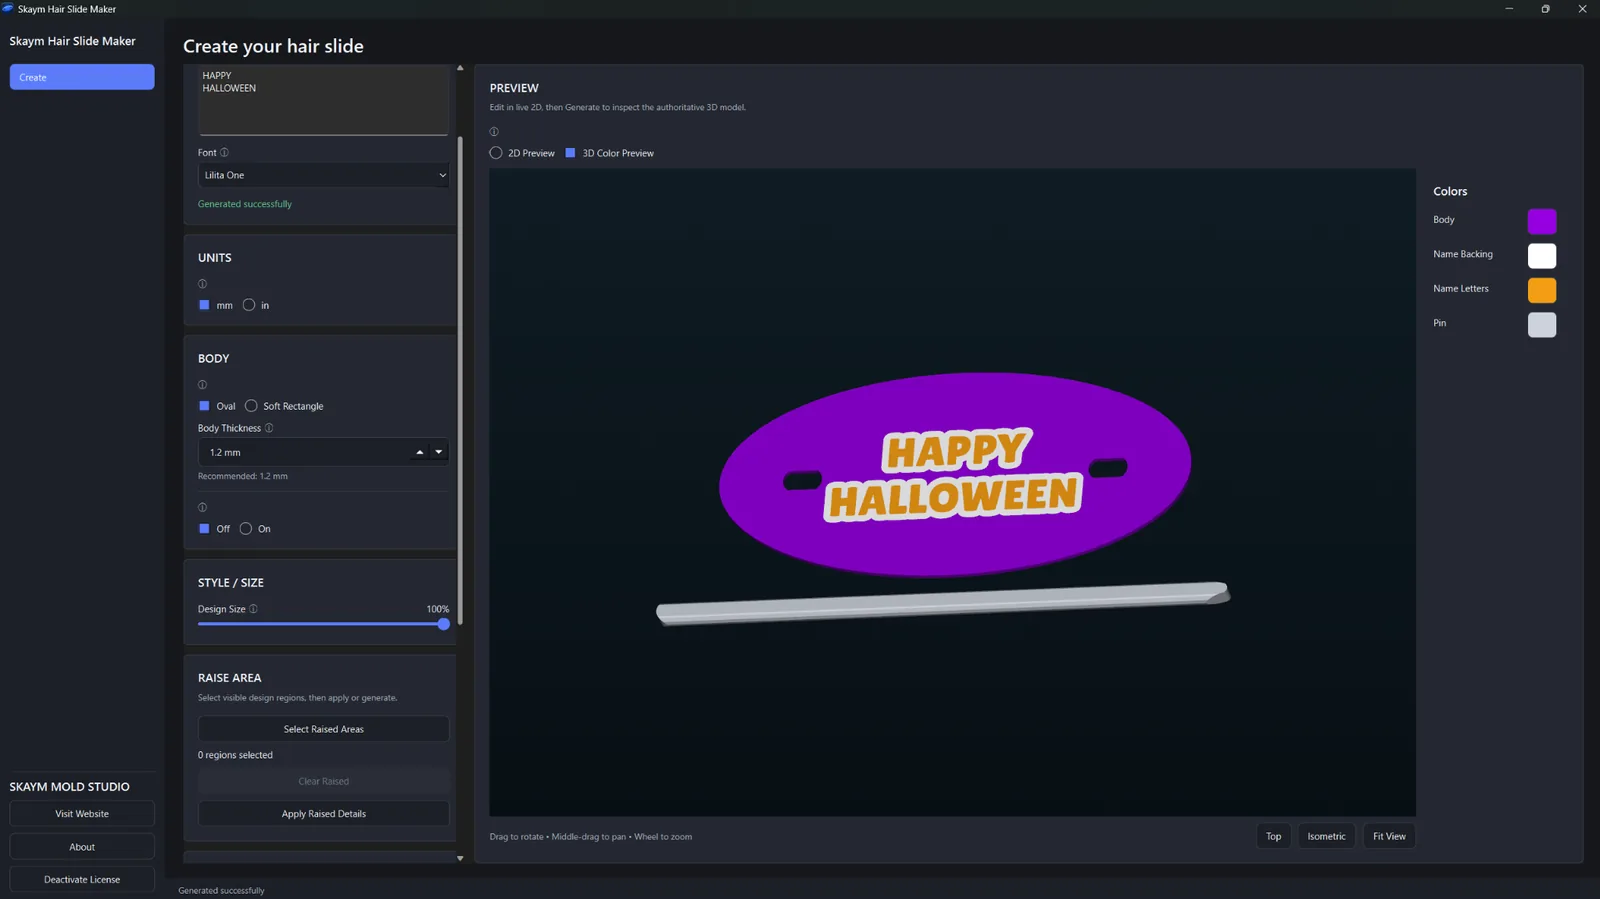Viewport: 1600px width, 899px height.
Task: Open the Lilita One font dropdown
Action: coord(324,175)
